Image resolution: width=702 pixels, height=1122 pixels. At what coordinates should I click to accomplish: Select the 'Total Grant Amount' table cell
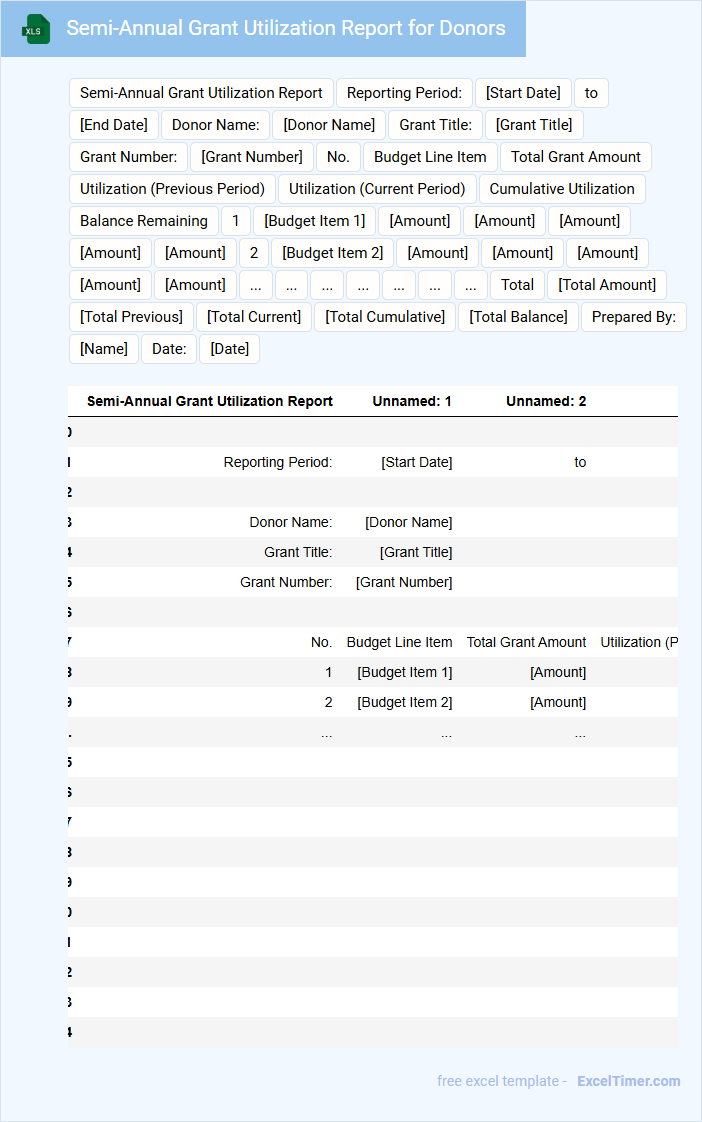pos(526,643)
